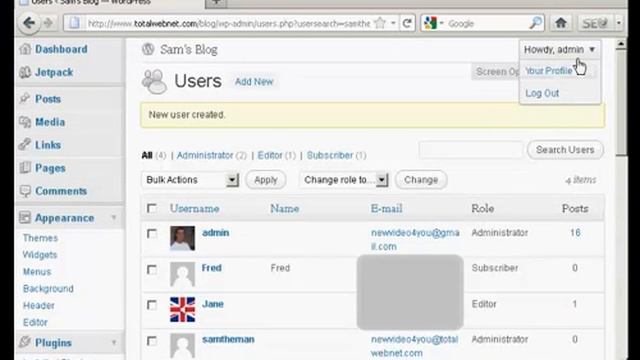The height and width of the screenshot is (360, 640).
Task: Open browser home page icon
Action: pyautogui.click(x=561, y=23)
